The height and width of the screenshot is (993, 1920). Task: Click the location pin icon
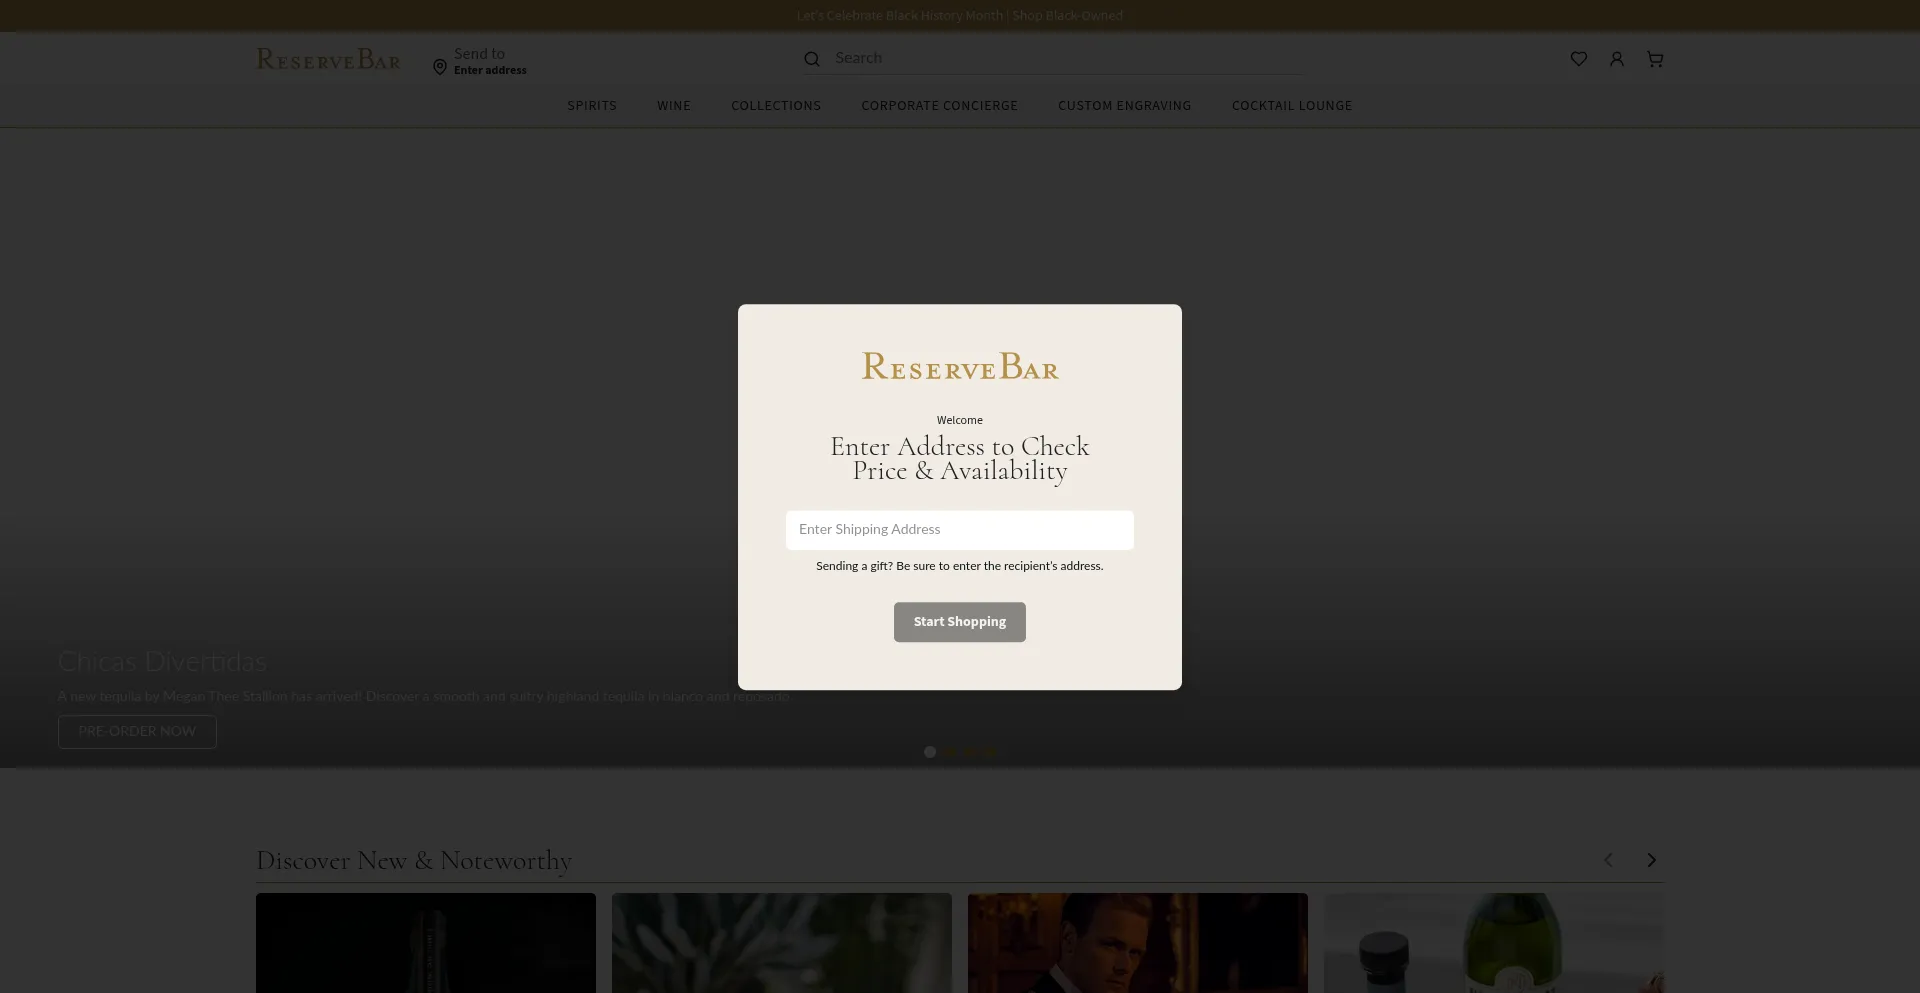[440, 67]
